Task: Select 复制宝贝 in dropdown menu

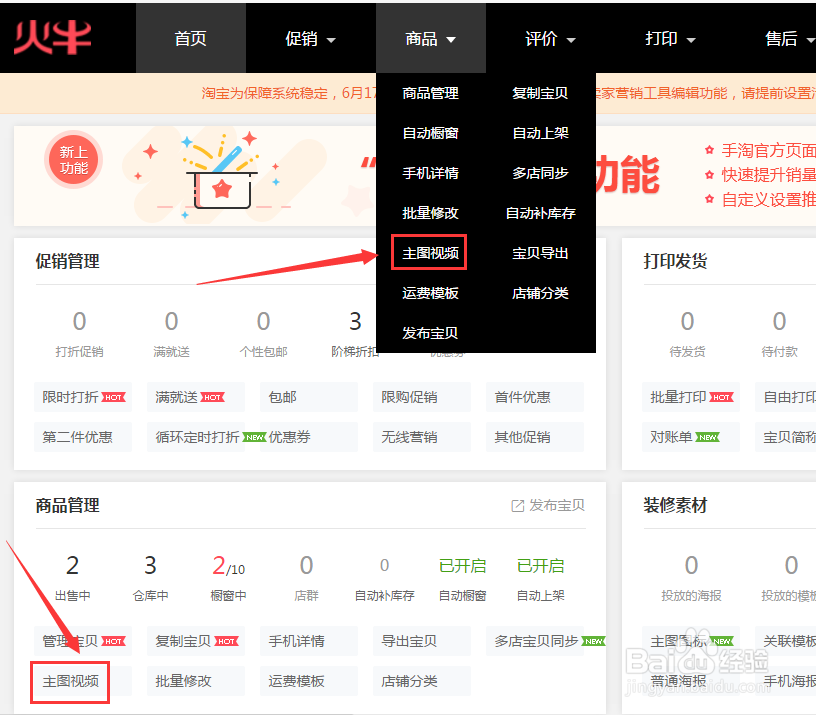Action: coord(540,93)
